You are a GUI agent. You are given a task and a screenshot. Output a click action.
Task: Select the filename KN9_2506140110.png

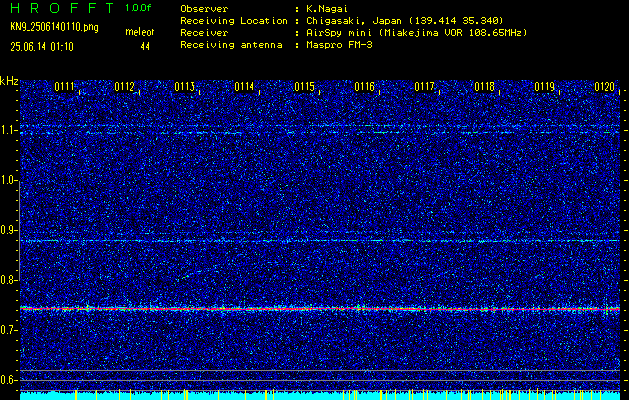click(x=54, y=27)
